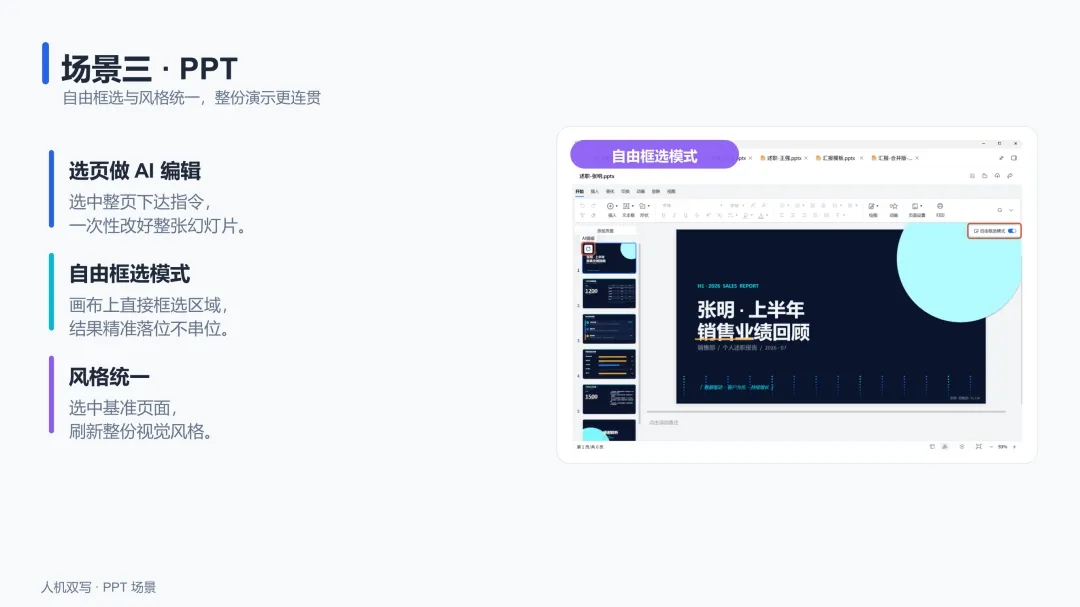Screen dimensions: 1080x607
Task: Click the search magnifier icon in ribbon
Action: click(999, 210)
